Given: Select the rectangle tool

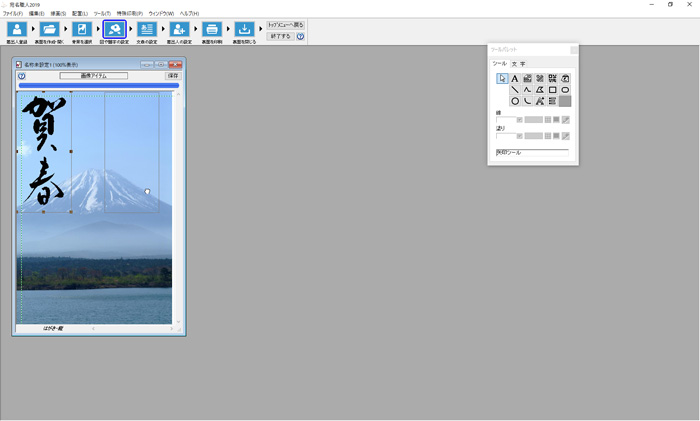Looking at the screenshot, I should pyautogui.click(x=552, y=90).
